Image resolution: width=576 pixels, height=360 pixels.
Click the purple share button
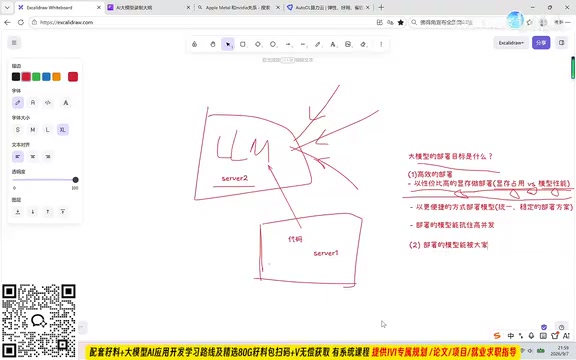point(541,43)
